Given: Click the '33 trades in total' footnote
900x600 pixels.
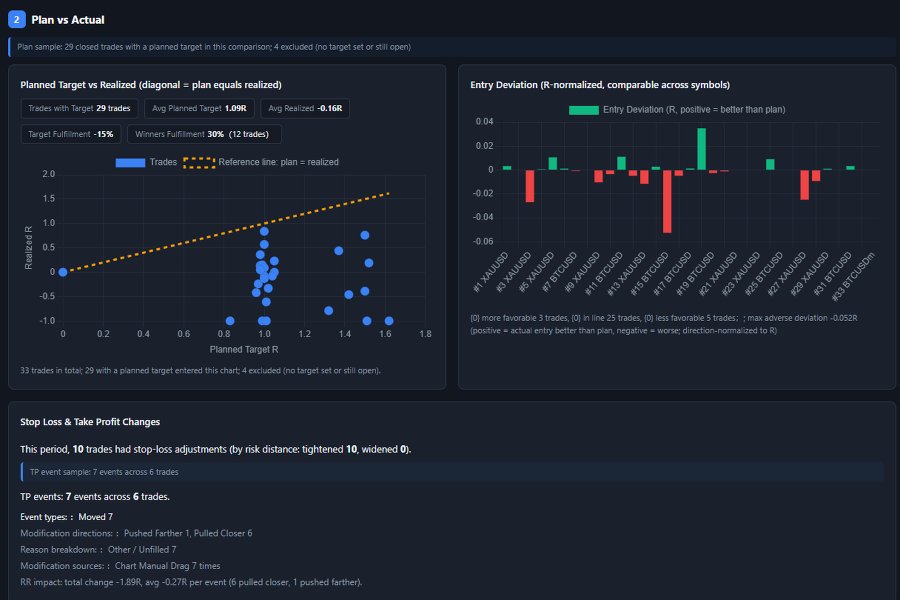Looking at the screenshot, I should 200,371.
